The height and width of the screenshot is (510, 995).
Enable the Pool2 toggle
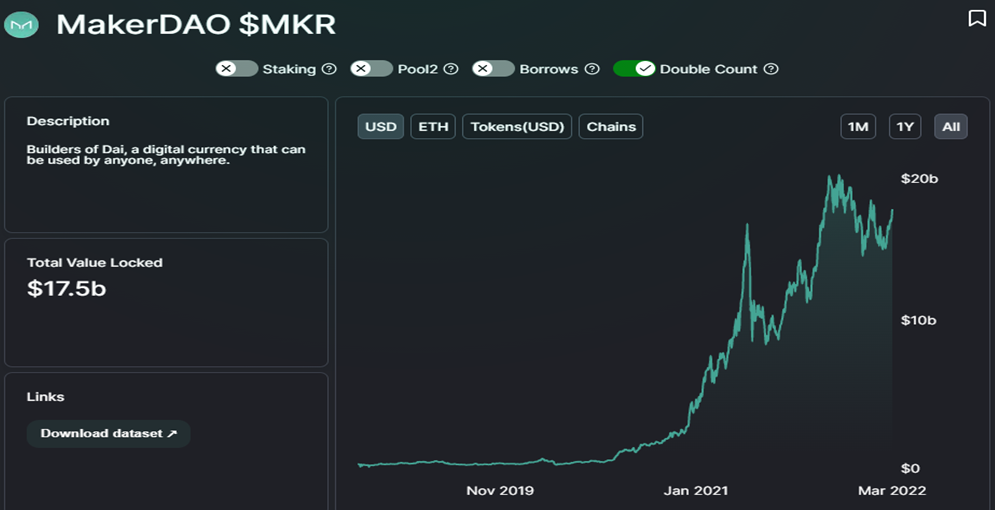(372, 69)
